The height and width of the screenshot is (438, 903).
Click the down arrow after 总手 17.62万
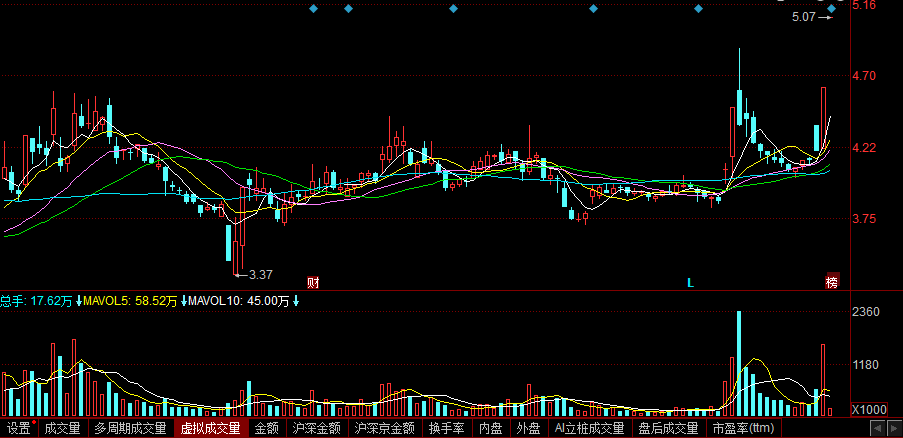[78, 301]
